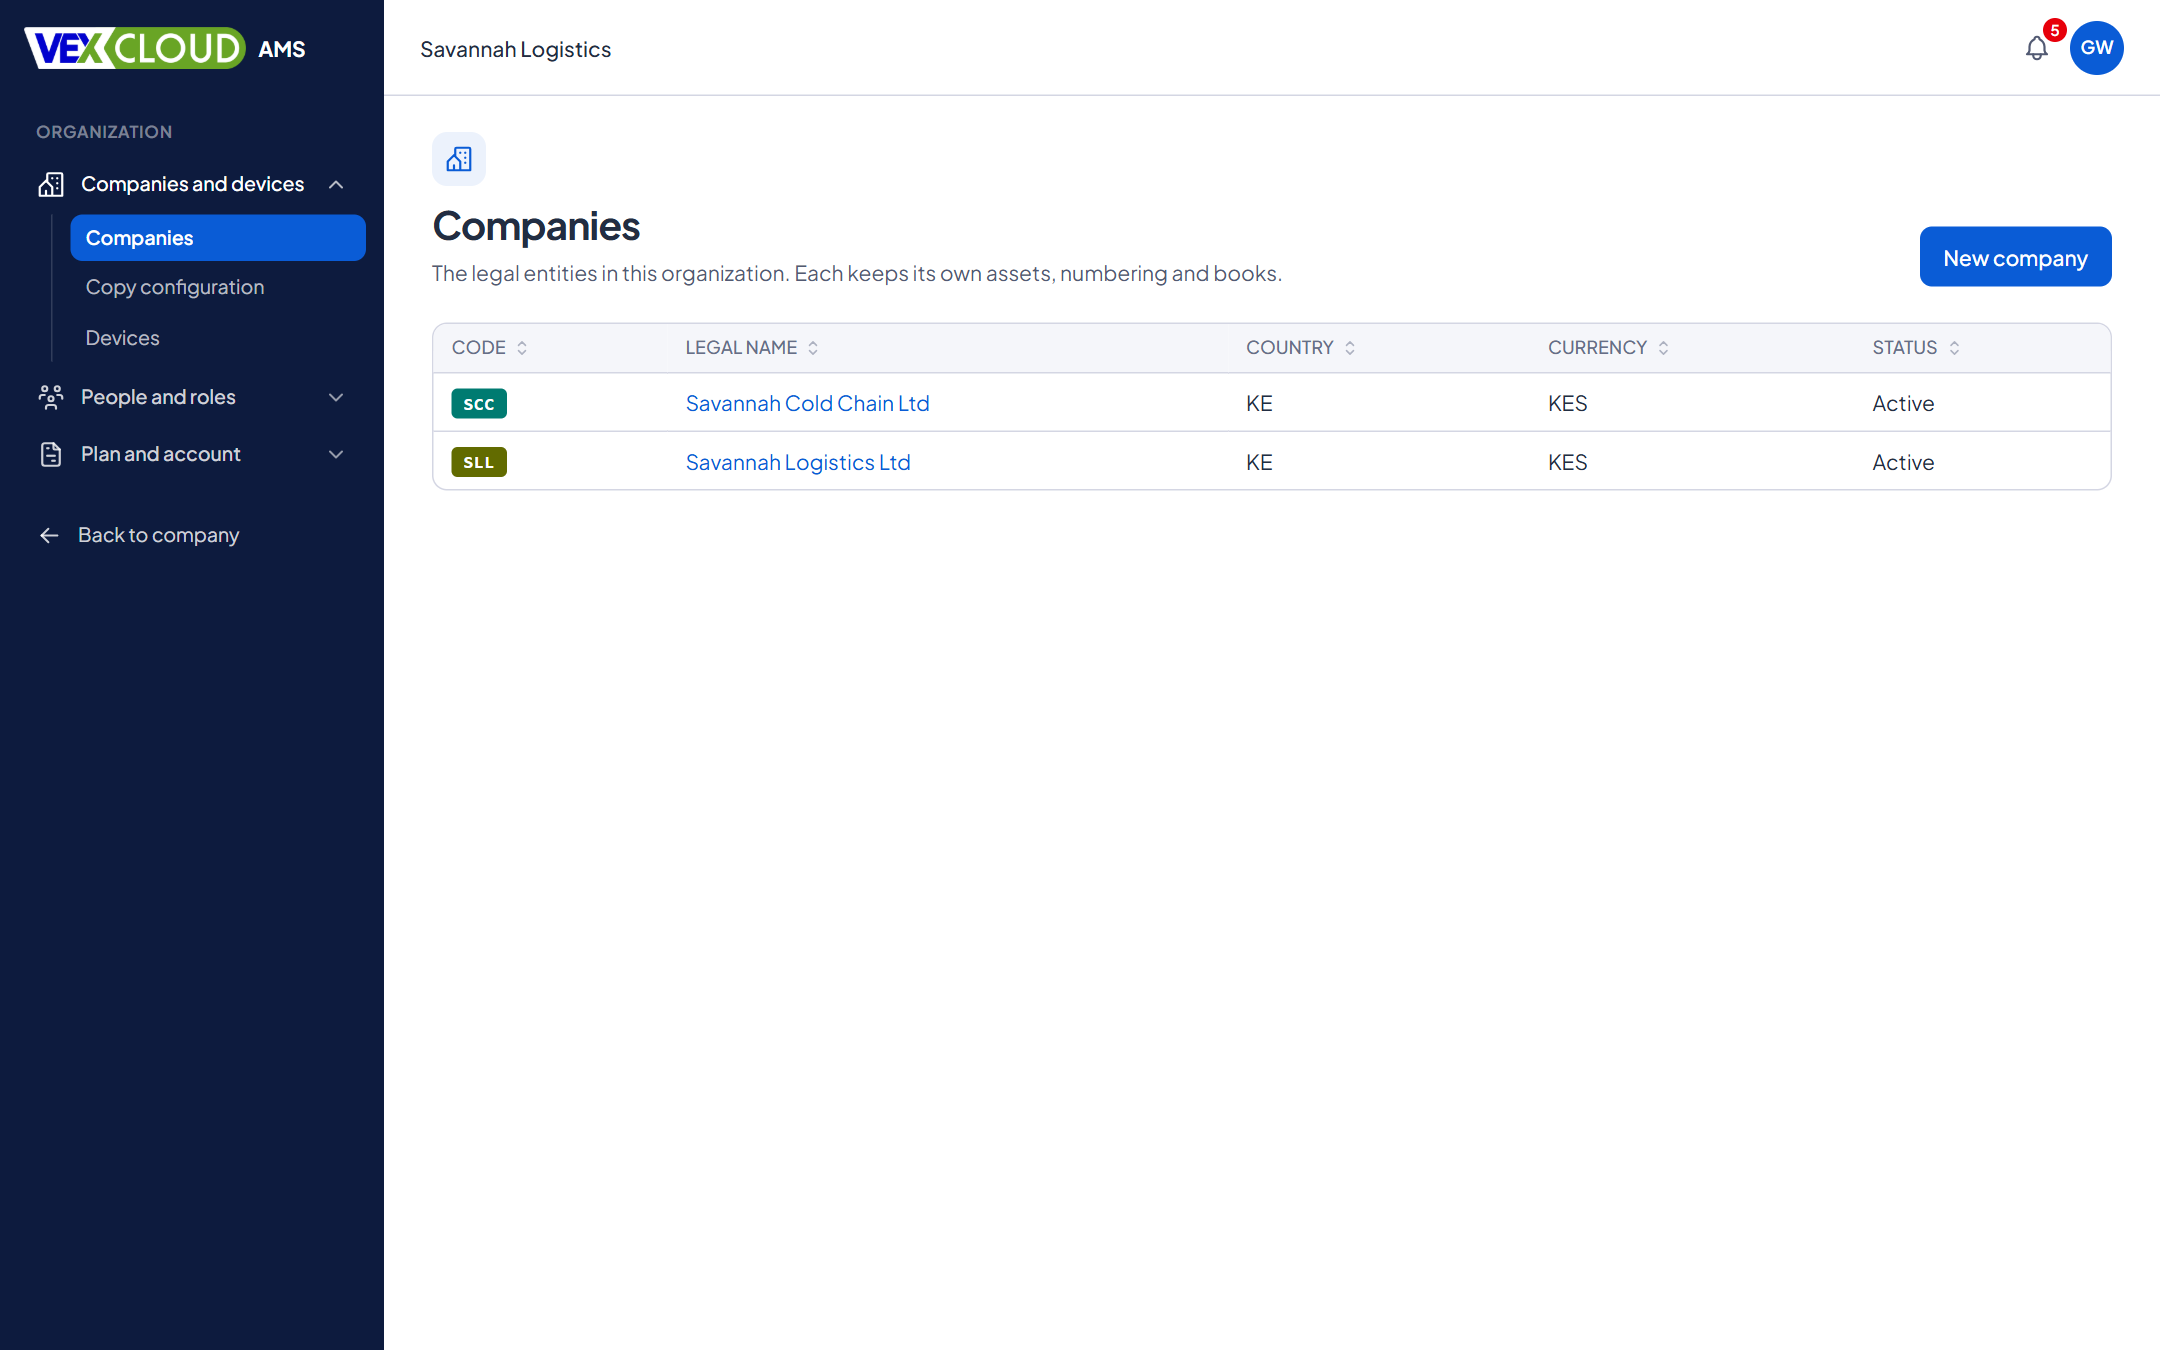Screen dimensions: 2160x1350
Task: Click the Plan and account document icon
Action: pyautogui.click(x=51, y=454)
